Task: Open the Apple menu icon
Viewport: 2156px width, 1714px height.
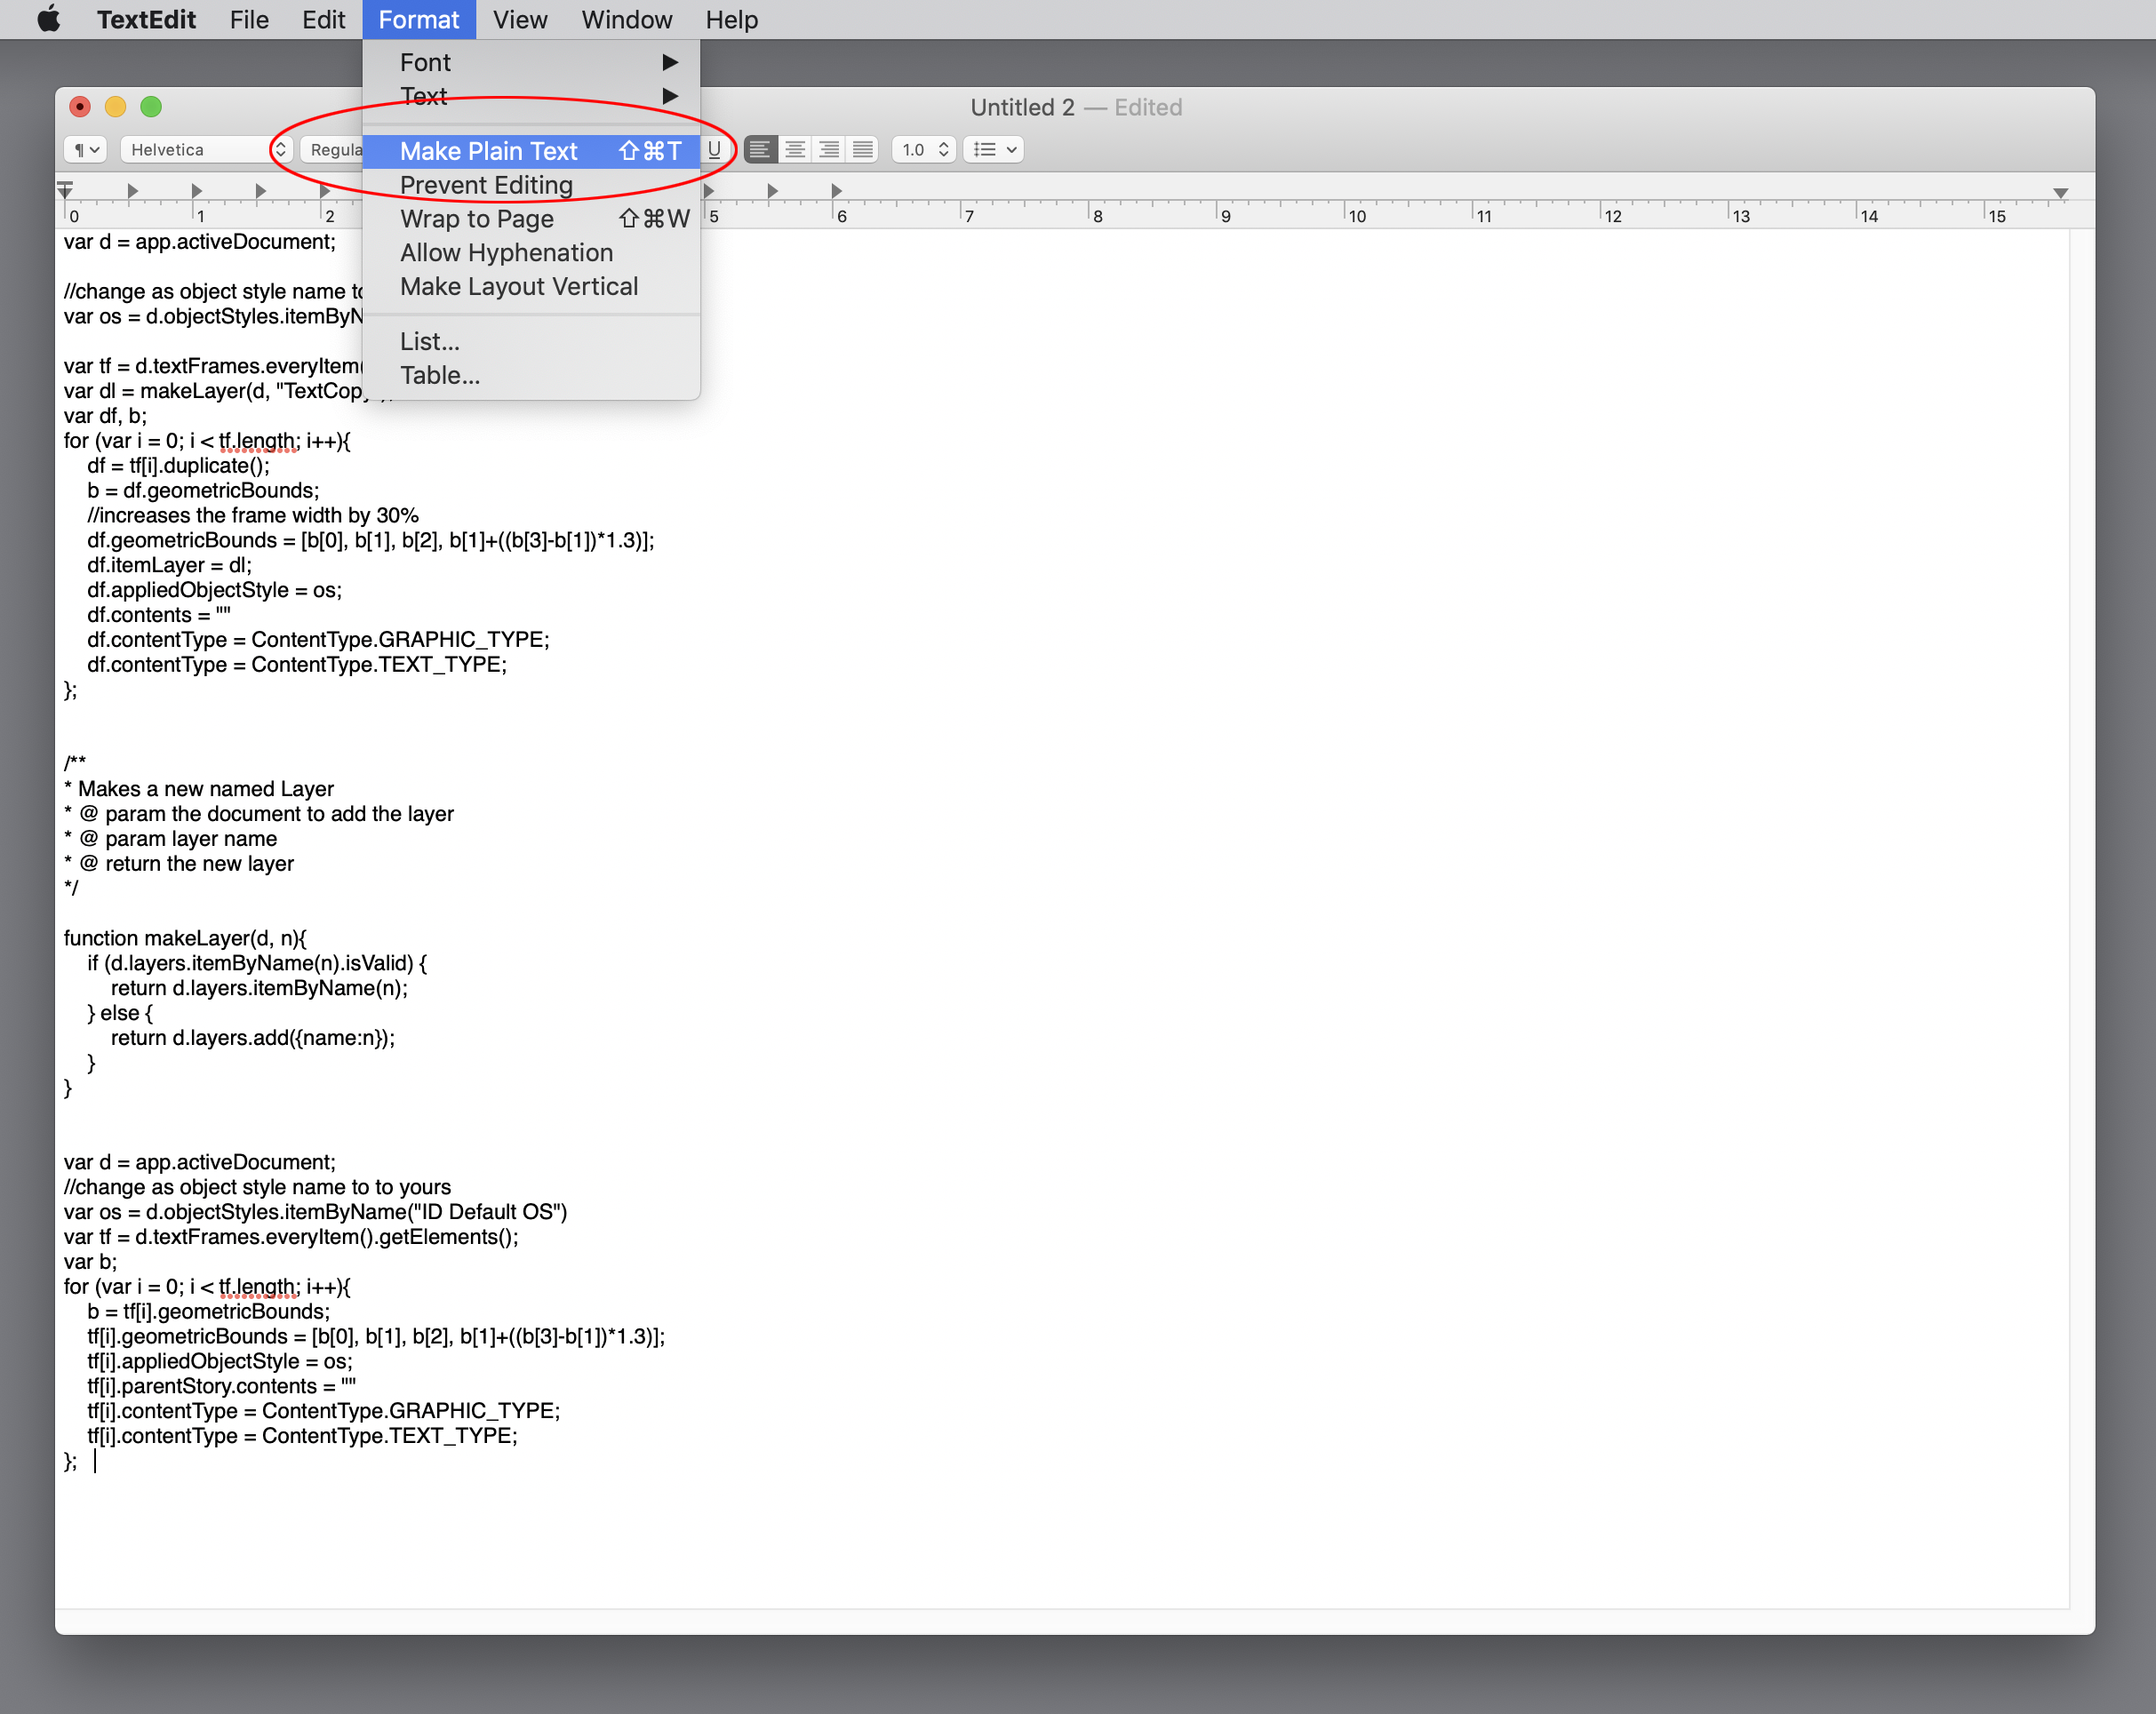Action: coord(49,20)
